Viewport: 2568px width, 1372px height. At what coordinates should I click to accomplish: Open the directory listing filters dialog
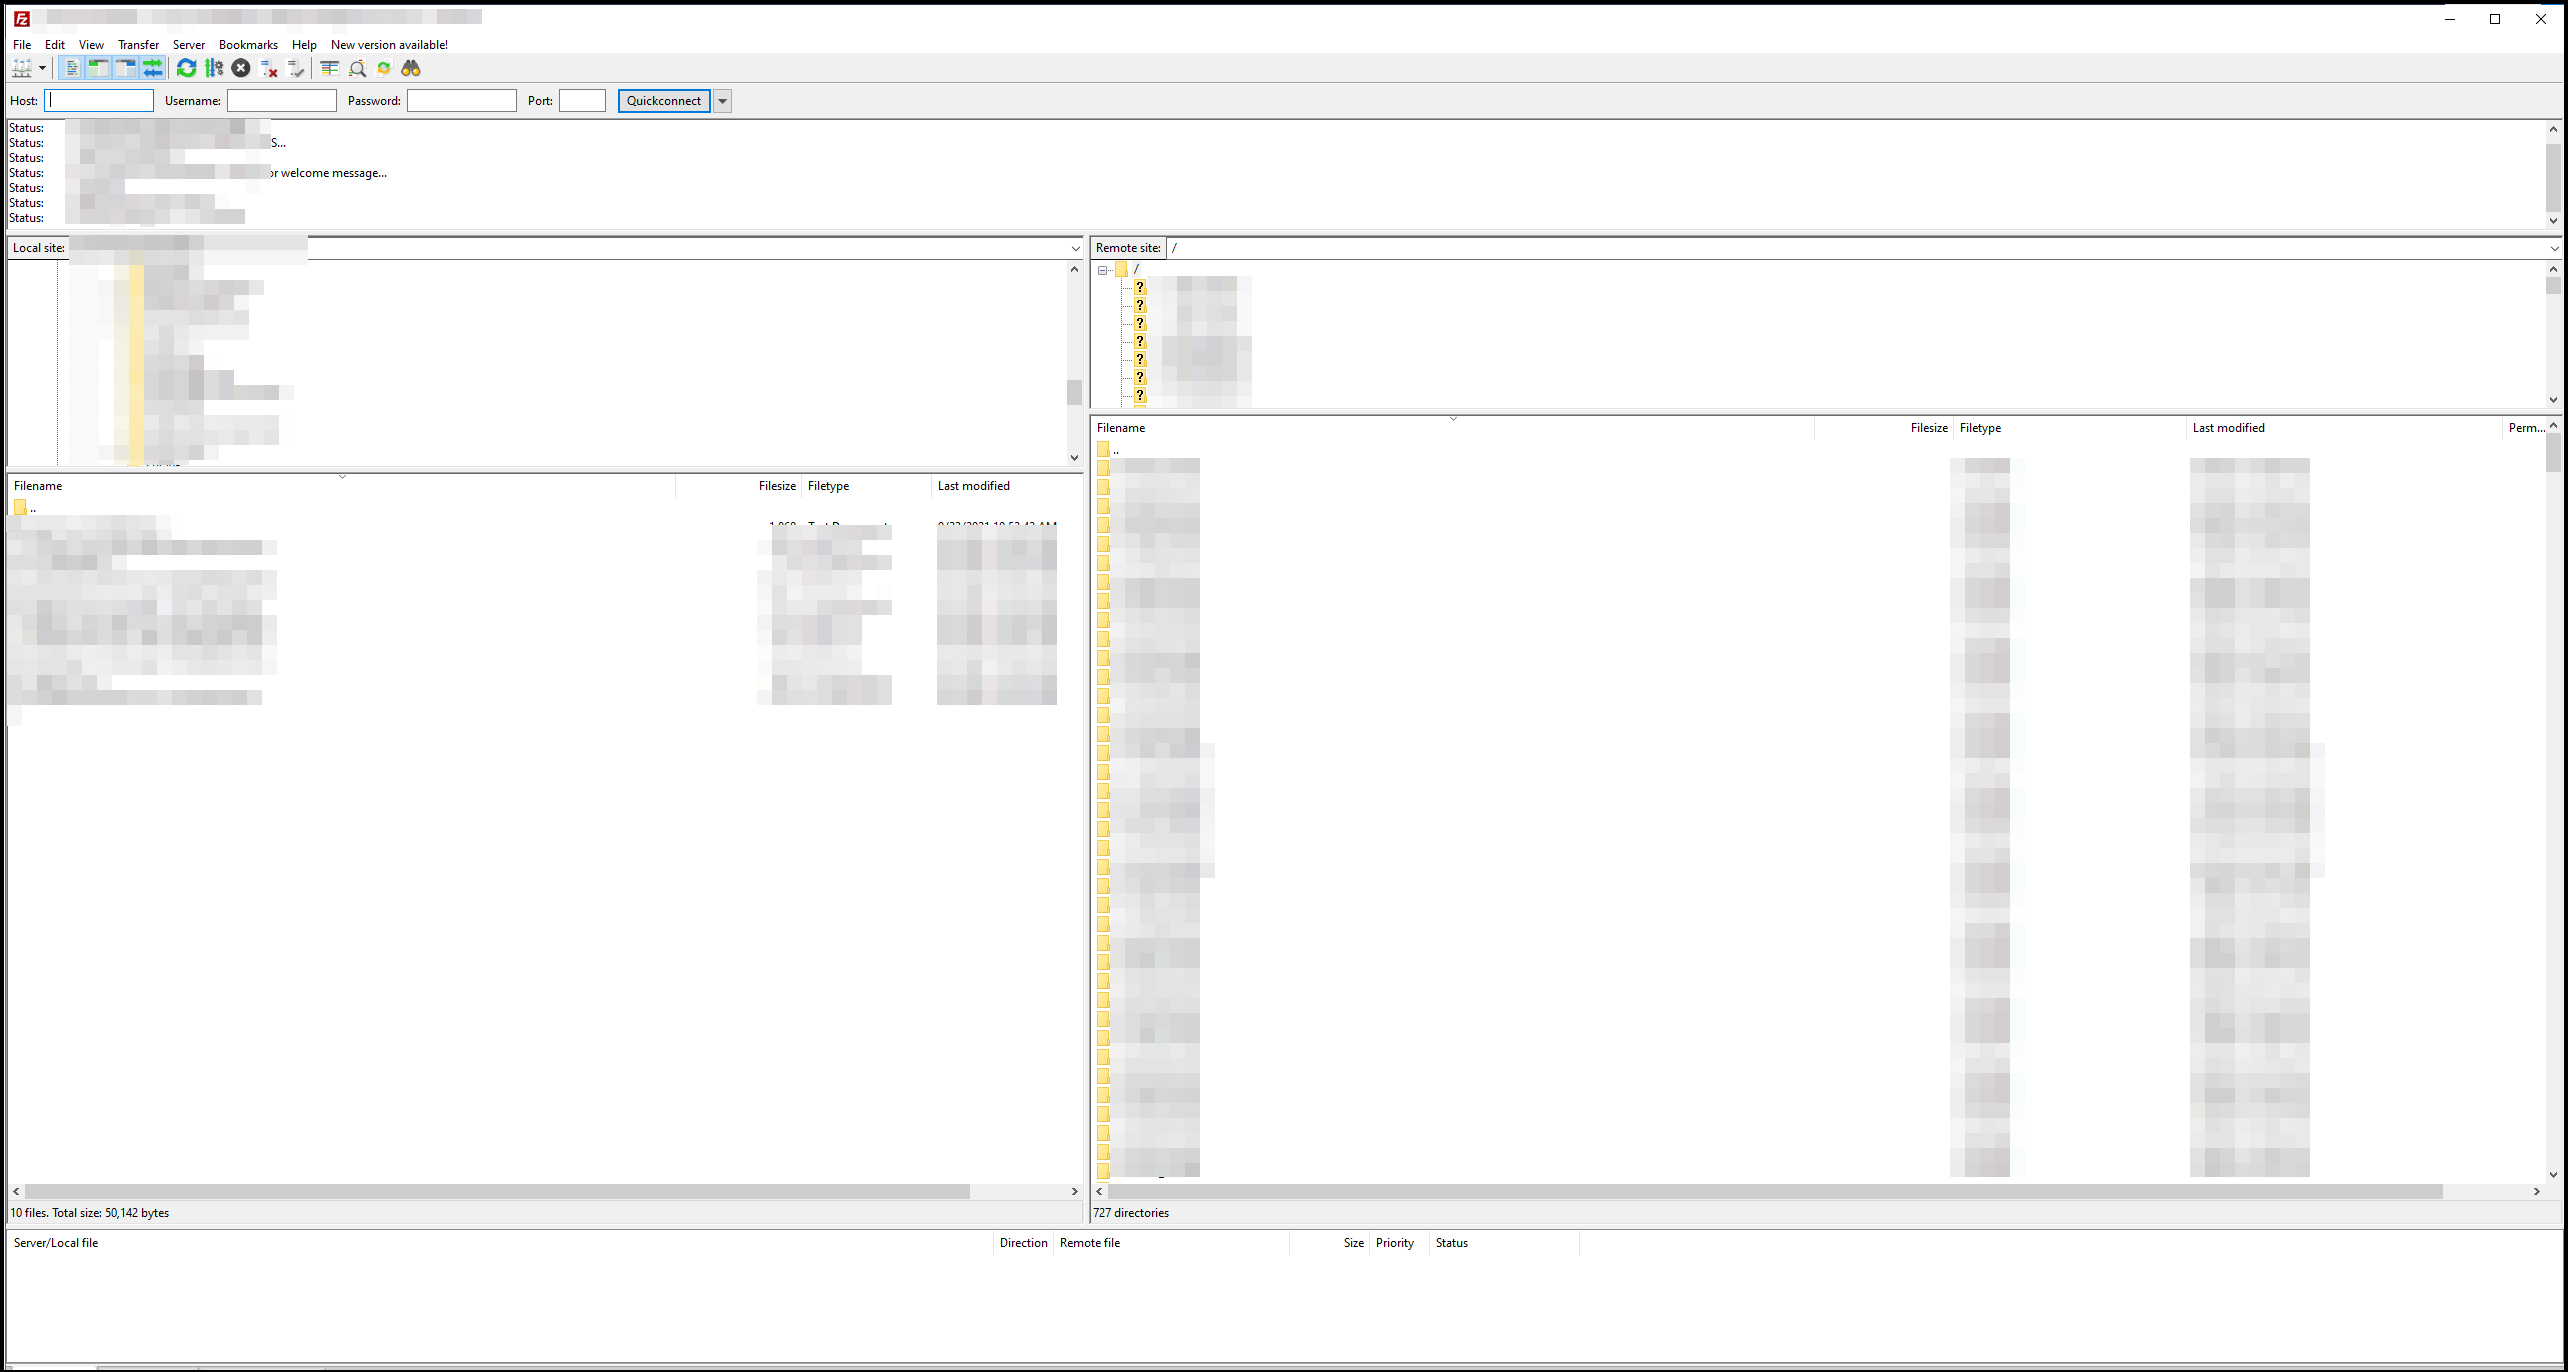pyautogui.click(x=329, y=68)
